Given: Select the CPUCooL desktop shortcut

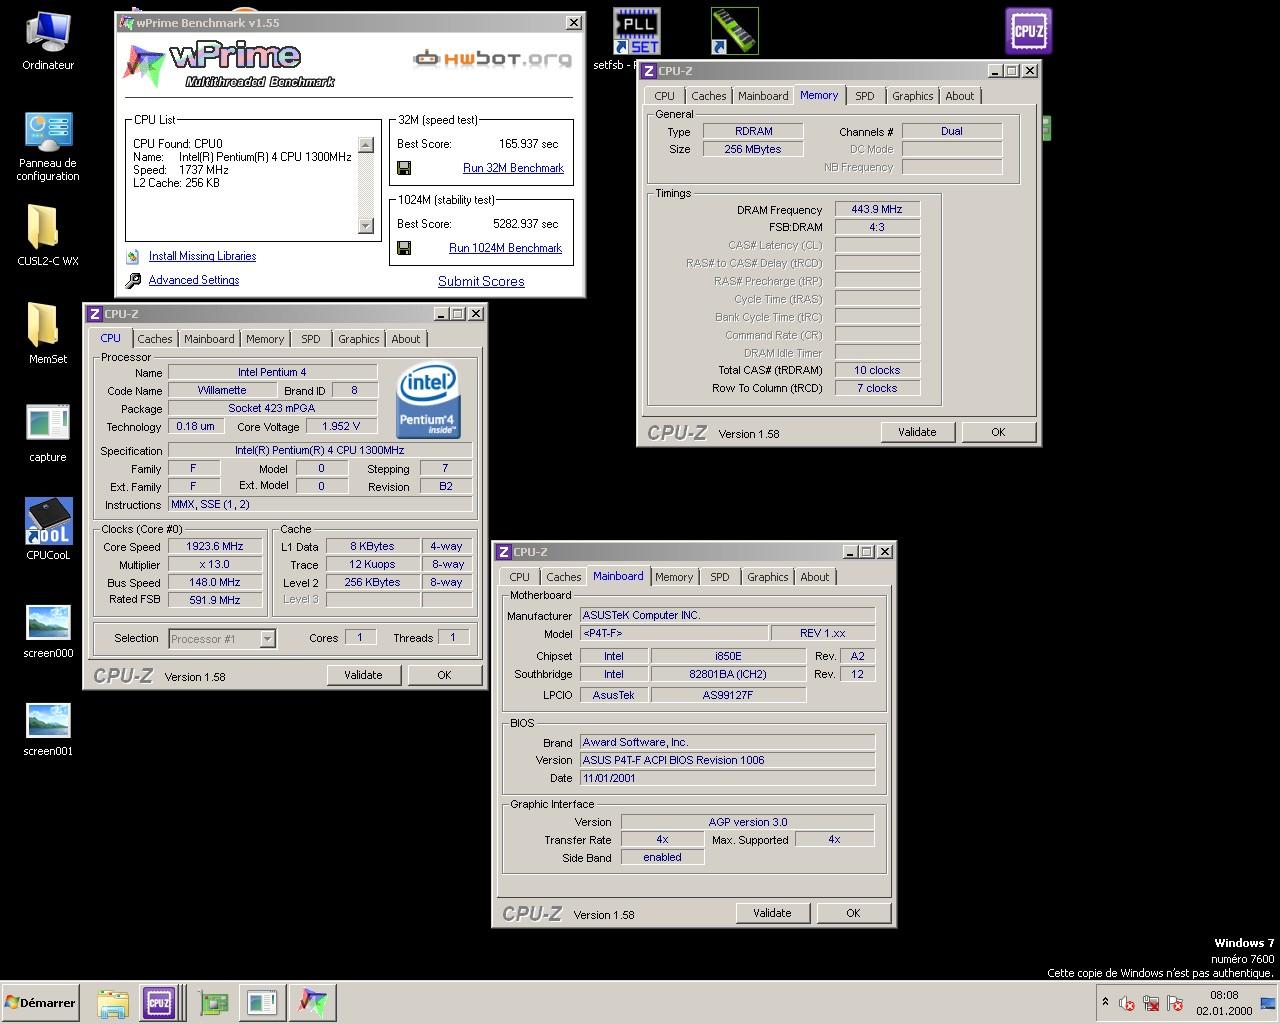Looking at the screenshot, I should [48, 529].
